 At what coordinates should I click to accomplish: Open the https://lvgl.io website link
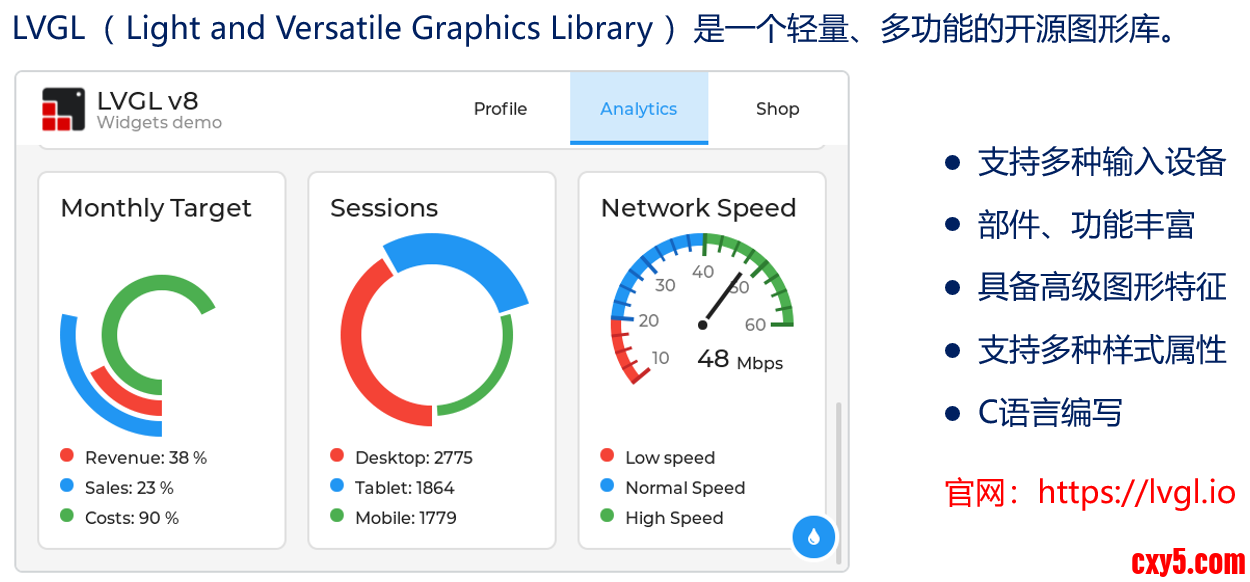[1136, 492]
